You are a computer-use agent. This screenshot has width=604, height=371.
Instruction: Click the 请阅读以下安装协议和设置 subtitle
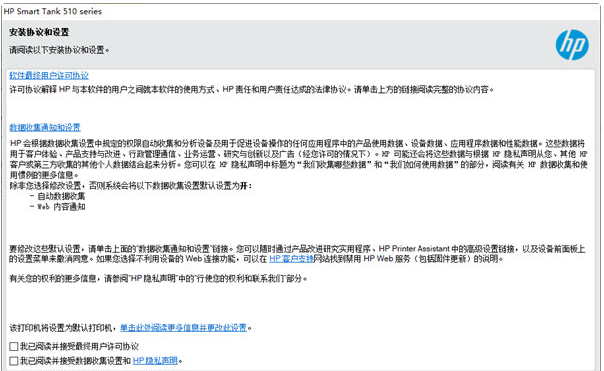59,50
